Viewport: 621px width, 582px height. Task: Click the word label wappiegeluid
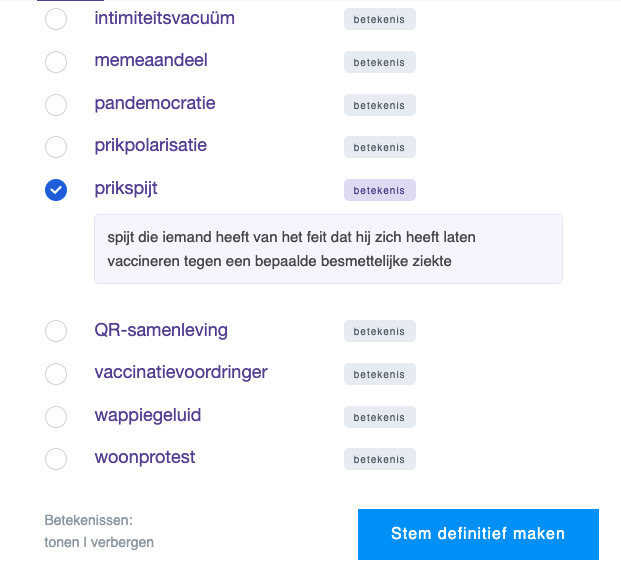148,415
